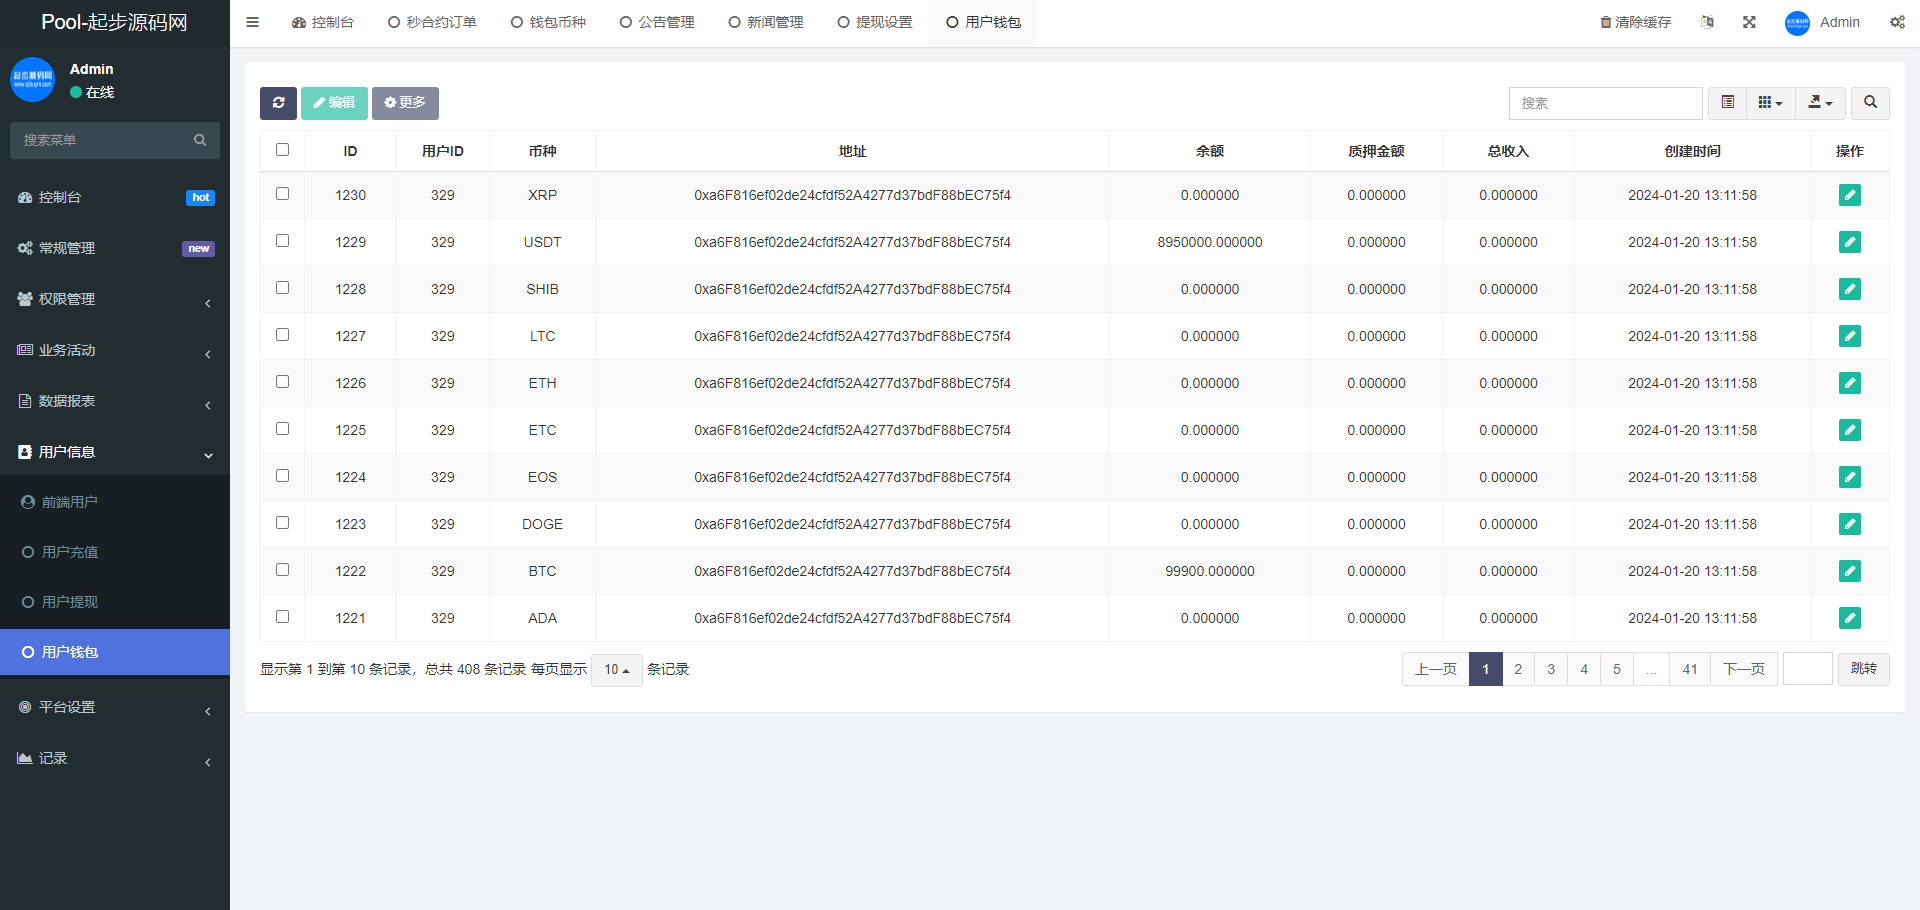Click the table search input field
This screenshot has height=910, width=1920.
(x=1605, y=103)
